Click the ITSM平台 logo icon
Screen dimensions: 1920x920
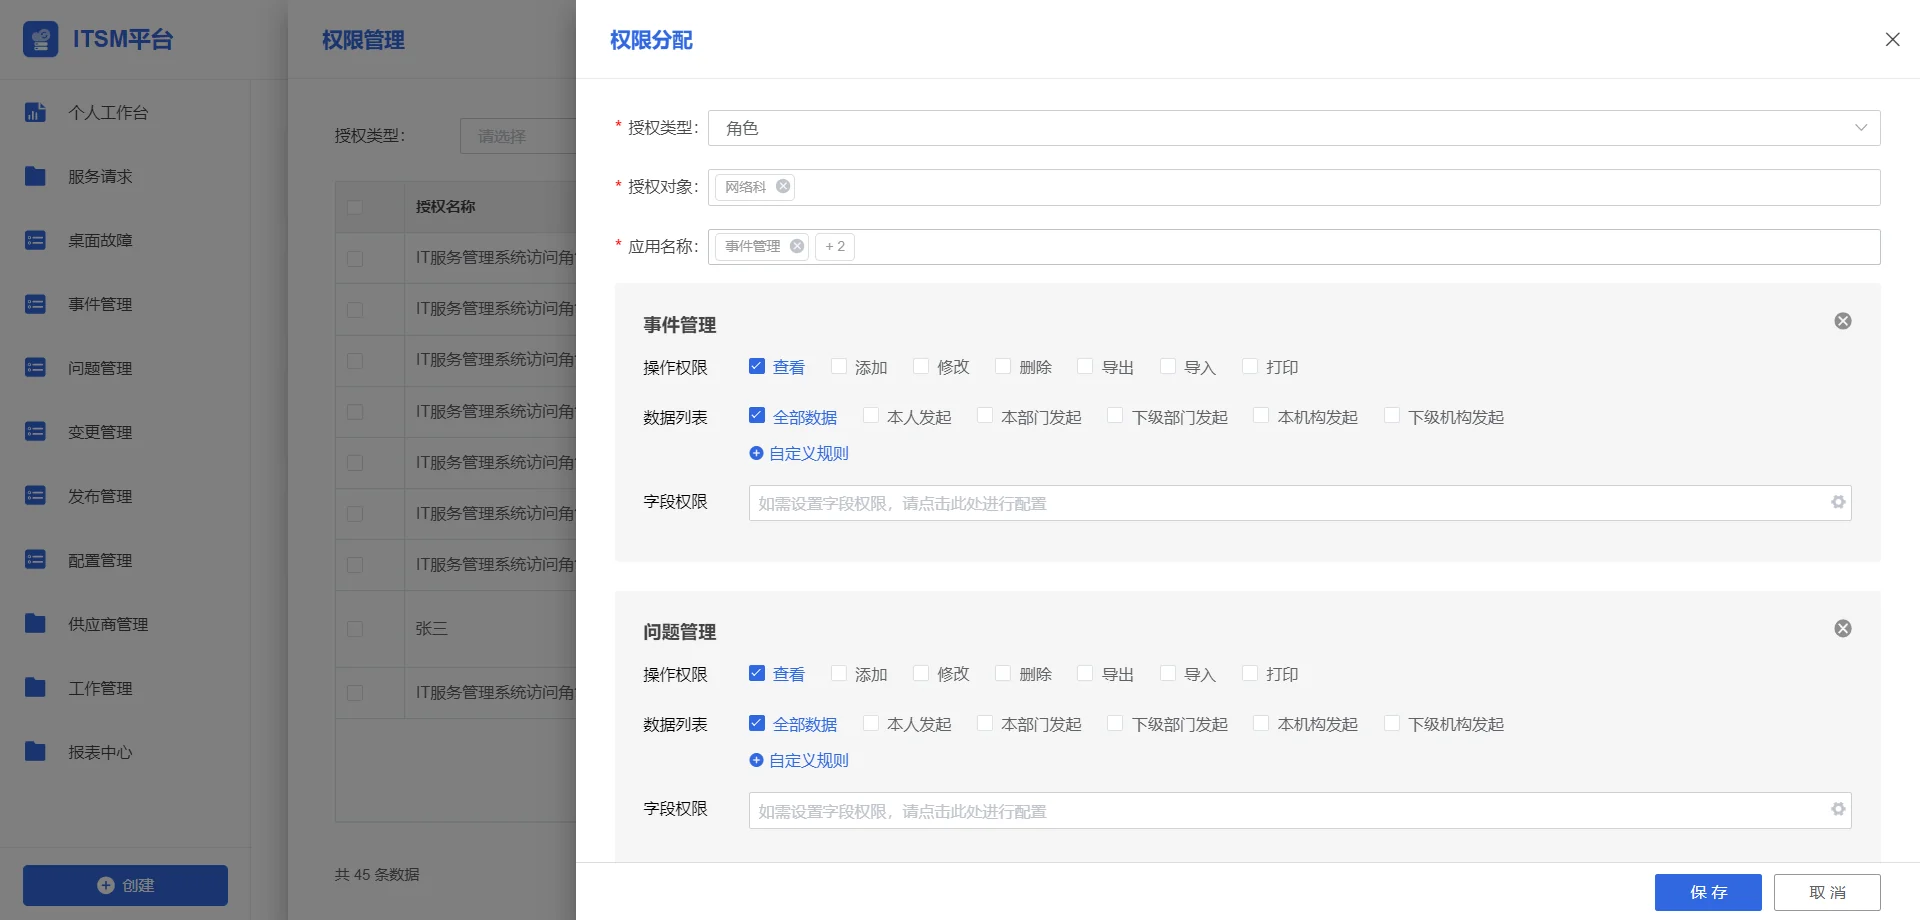[40, 39]
